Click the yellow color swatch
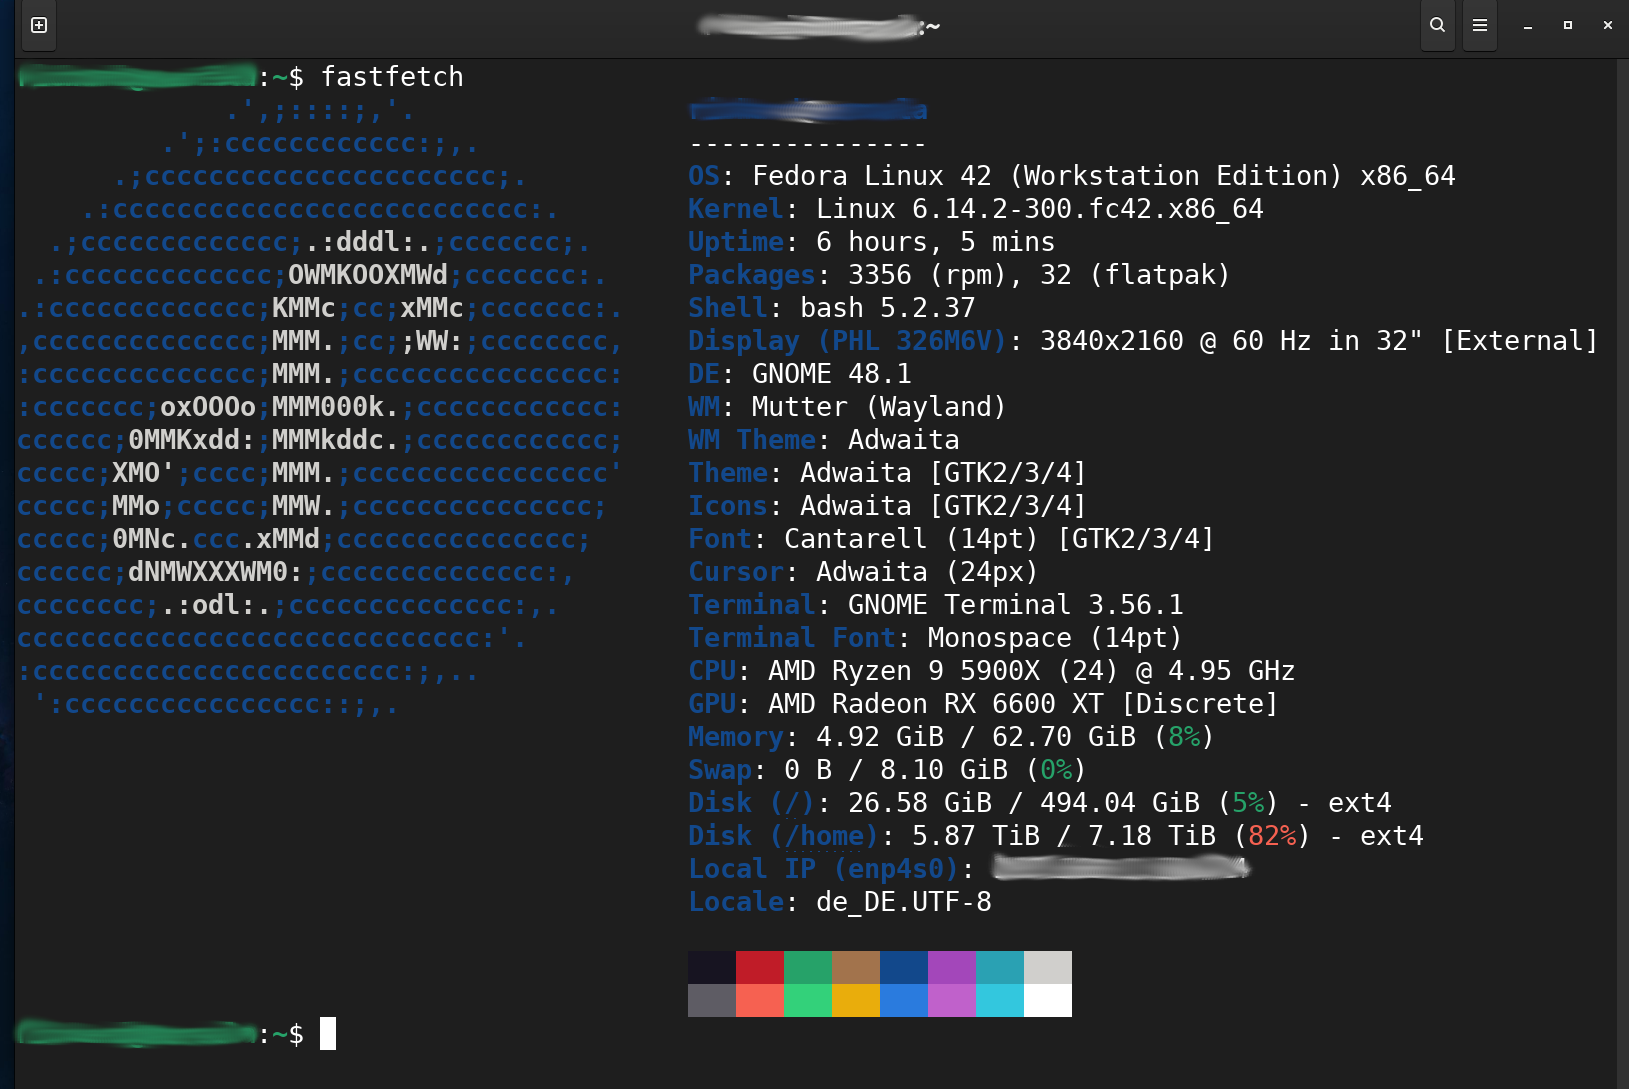Screen dimensions: 1629x1089 pos(856,1000)
